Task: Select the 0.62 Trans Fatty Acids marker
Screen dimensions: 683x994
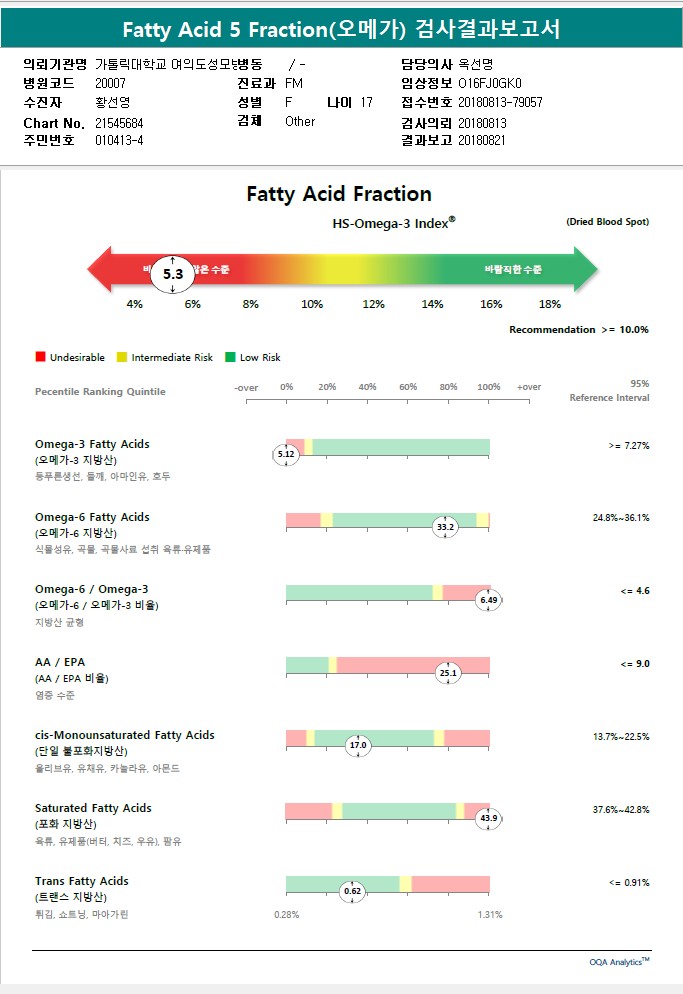Action: (x=352, y=891)
